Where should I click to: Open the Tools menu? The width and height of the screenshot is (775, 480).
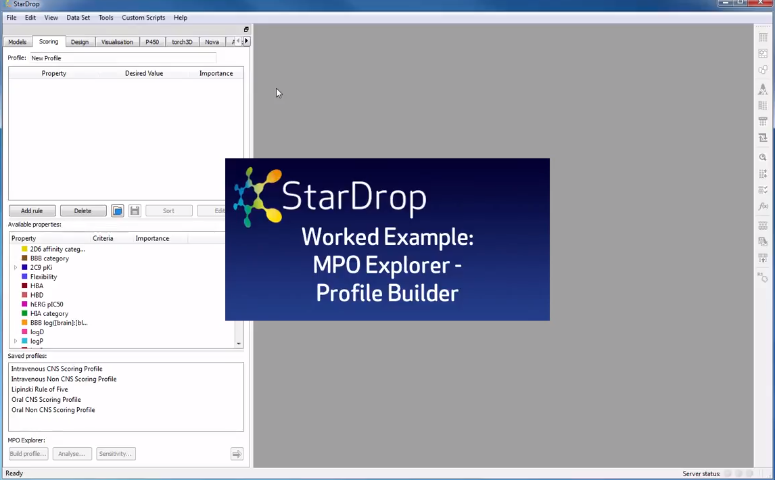coord(106,17)
